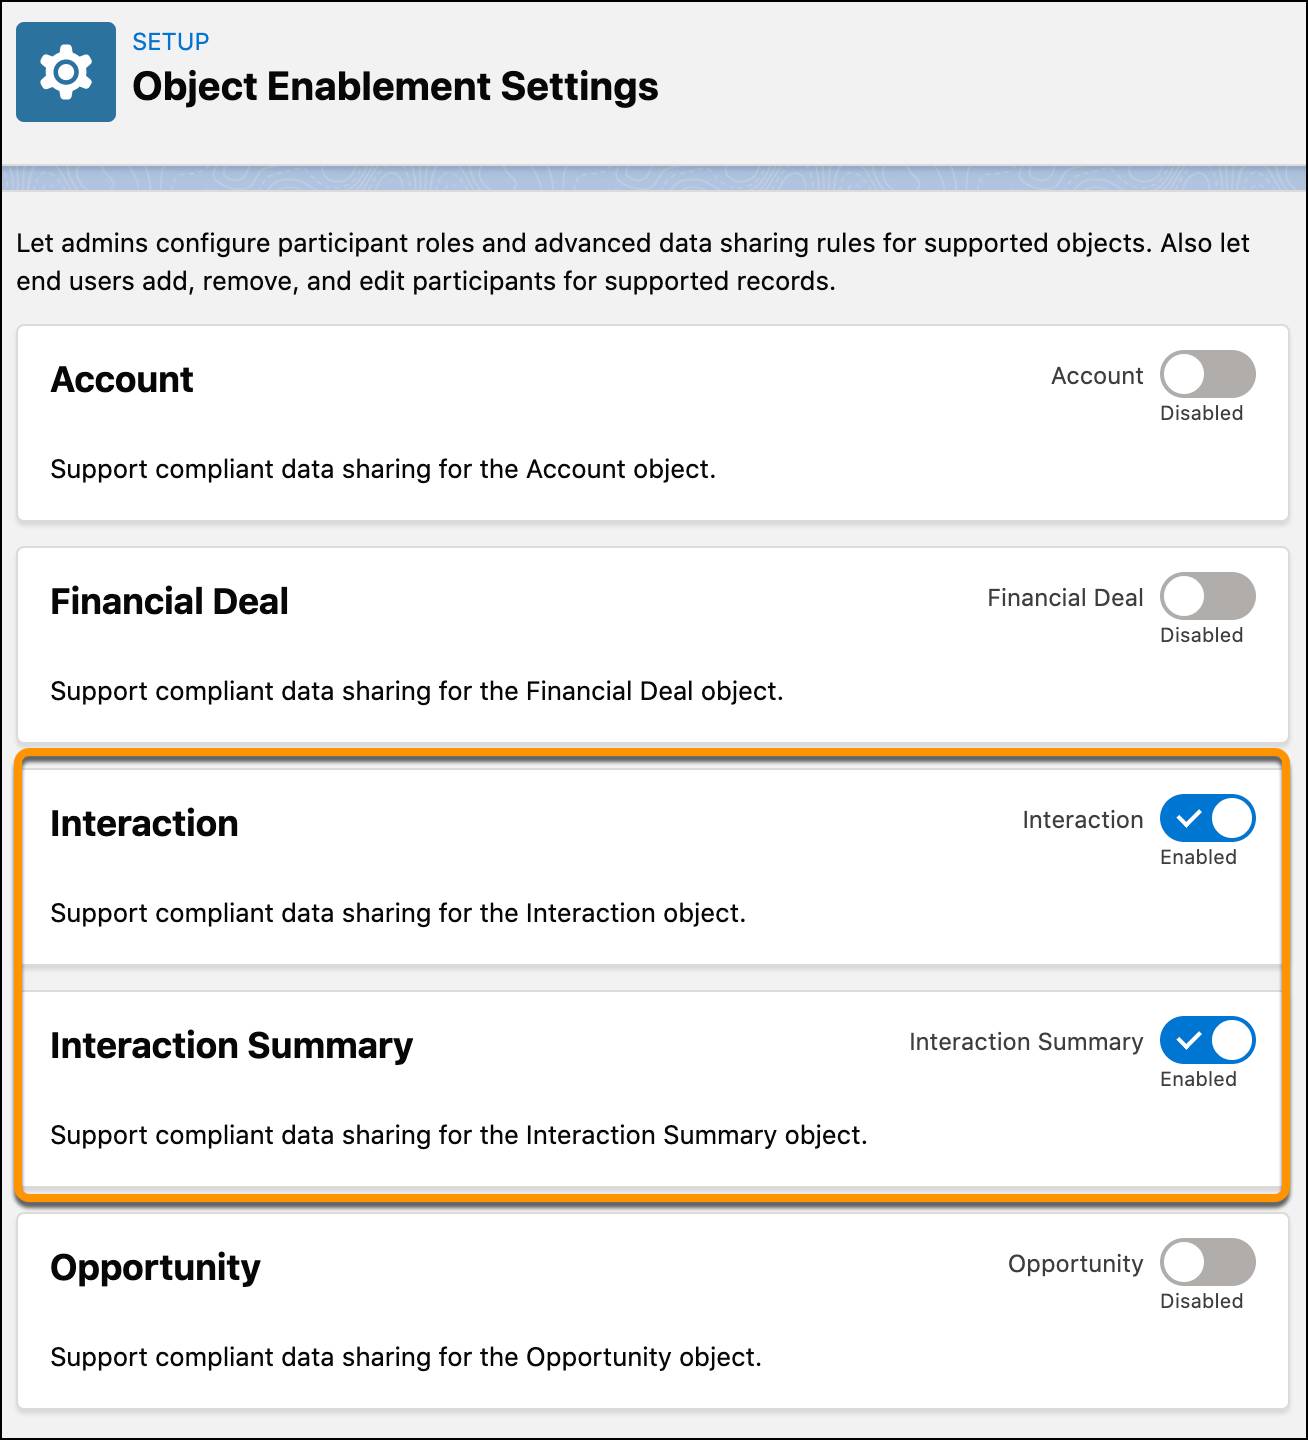Select the Opportunity section heading
The width and height of the screenshot is (1308, 1440).
pos(155,1267)
